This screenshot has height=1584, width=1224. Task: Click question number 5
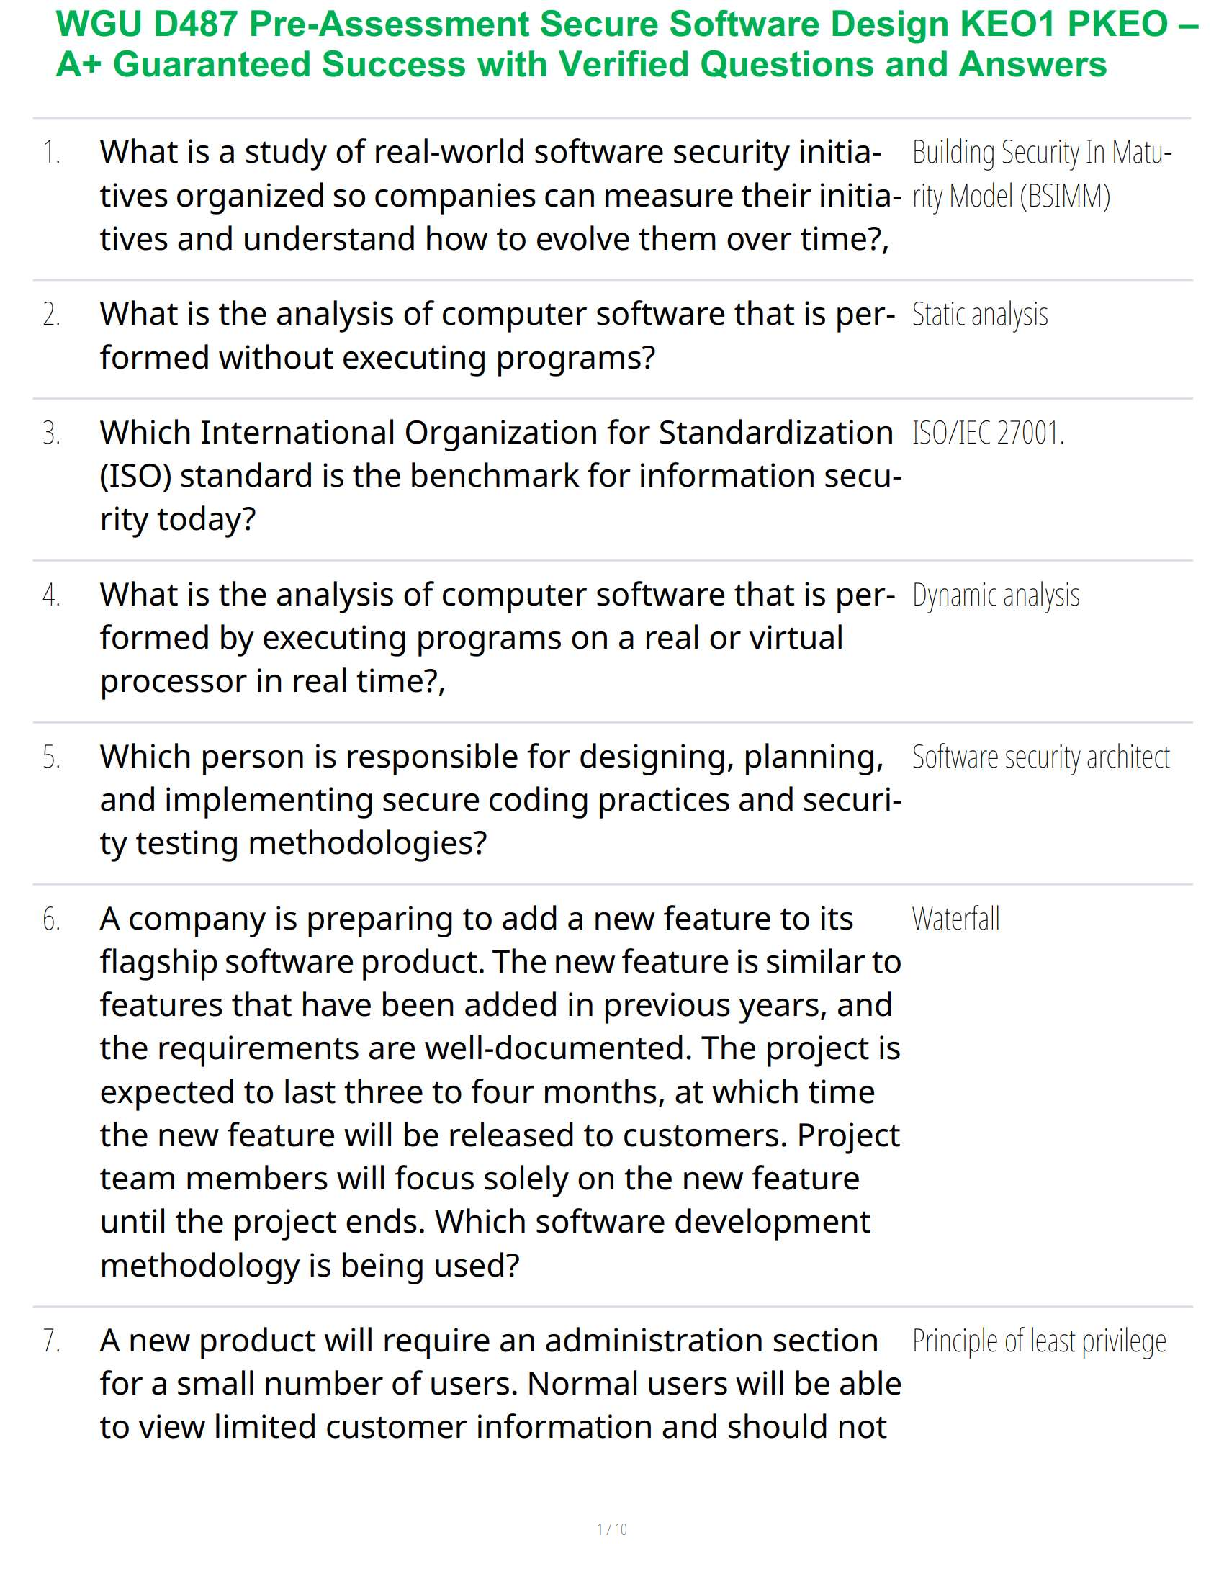click(x=52, y=758)
